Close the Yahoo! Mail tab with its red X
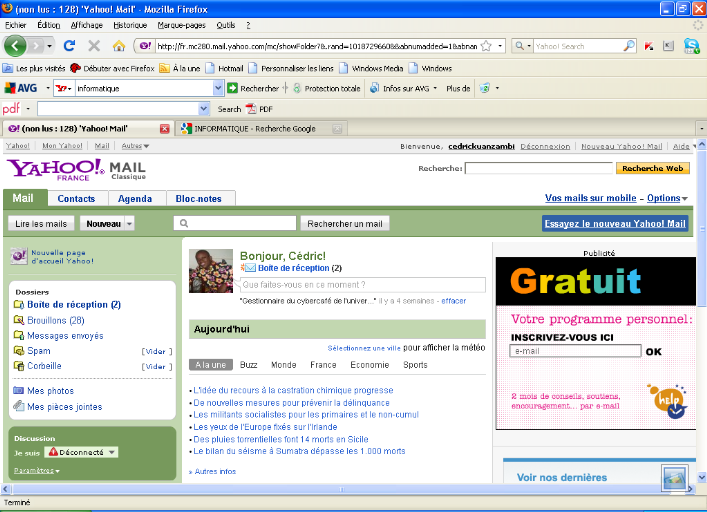Image resolution: width=707 pixels, height=512 pixels. pyautogui.click(x=165, y=129)
